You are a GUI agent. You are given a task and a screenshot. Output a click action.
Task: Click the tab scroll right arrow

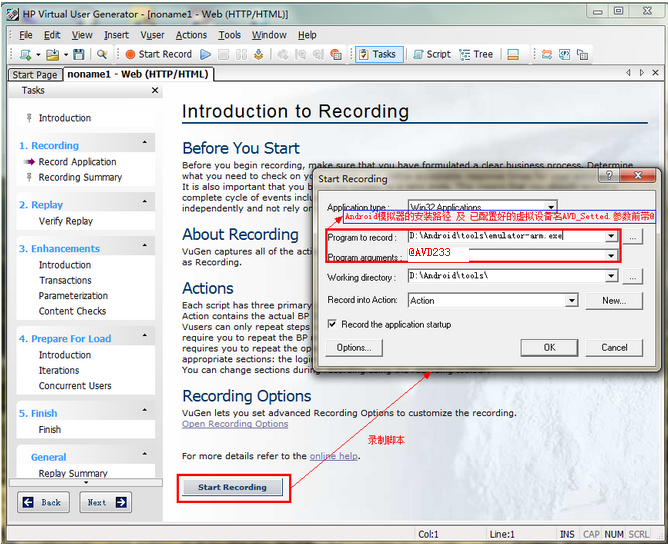point(642,73)
